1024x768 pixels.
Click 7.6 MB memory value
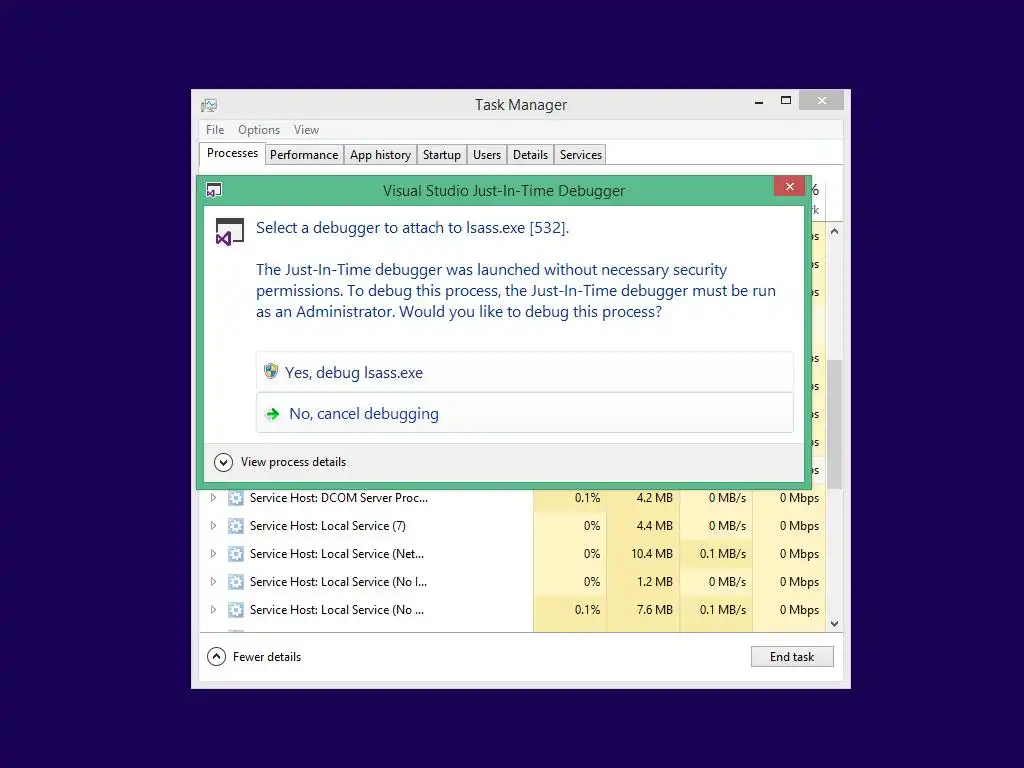[x=654, y=610]
